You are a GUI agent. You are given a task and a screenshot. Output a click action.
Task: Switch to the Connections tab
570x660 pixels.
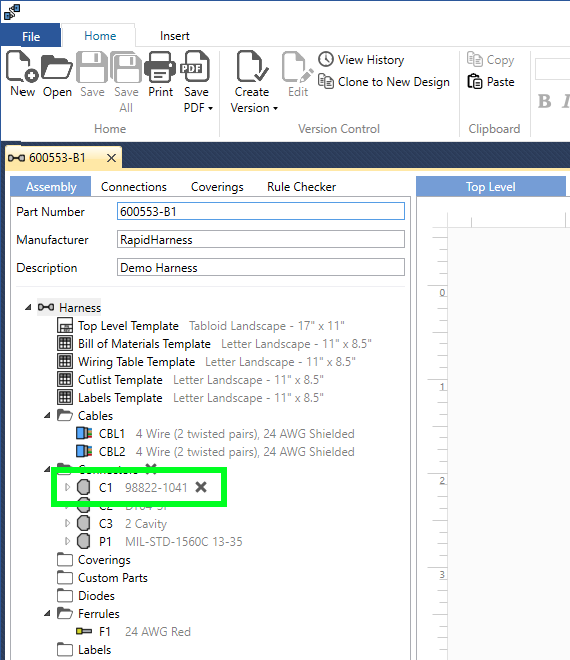133,186
